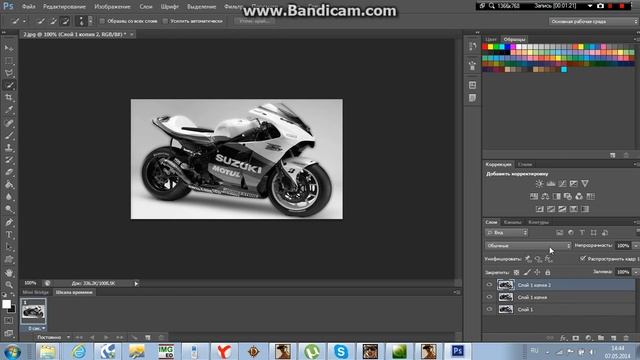Select the Lasso tool
Viewport: 640px width, 360px height.
(9, 73)
